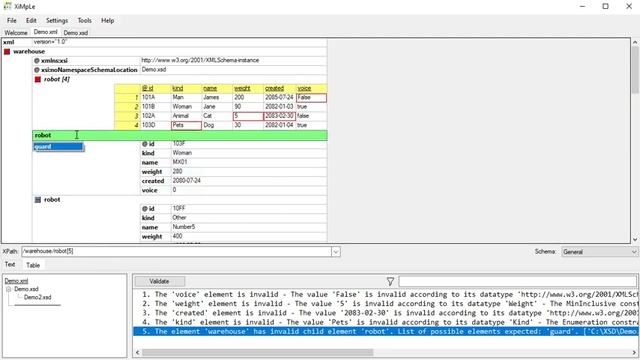Sort by the voice column header

[x=311, y=88]
